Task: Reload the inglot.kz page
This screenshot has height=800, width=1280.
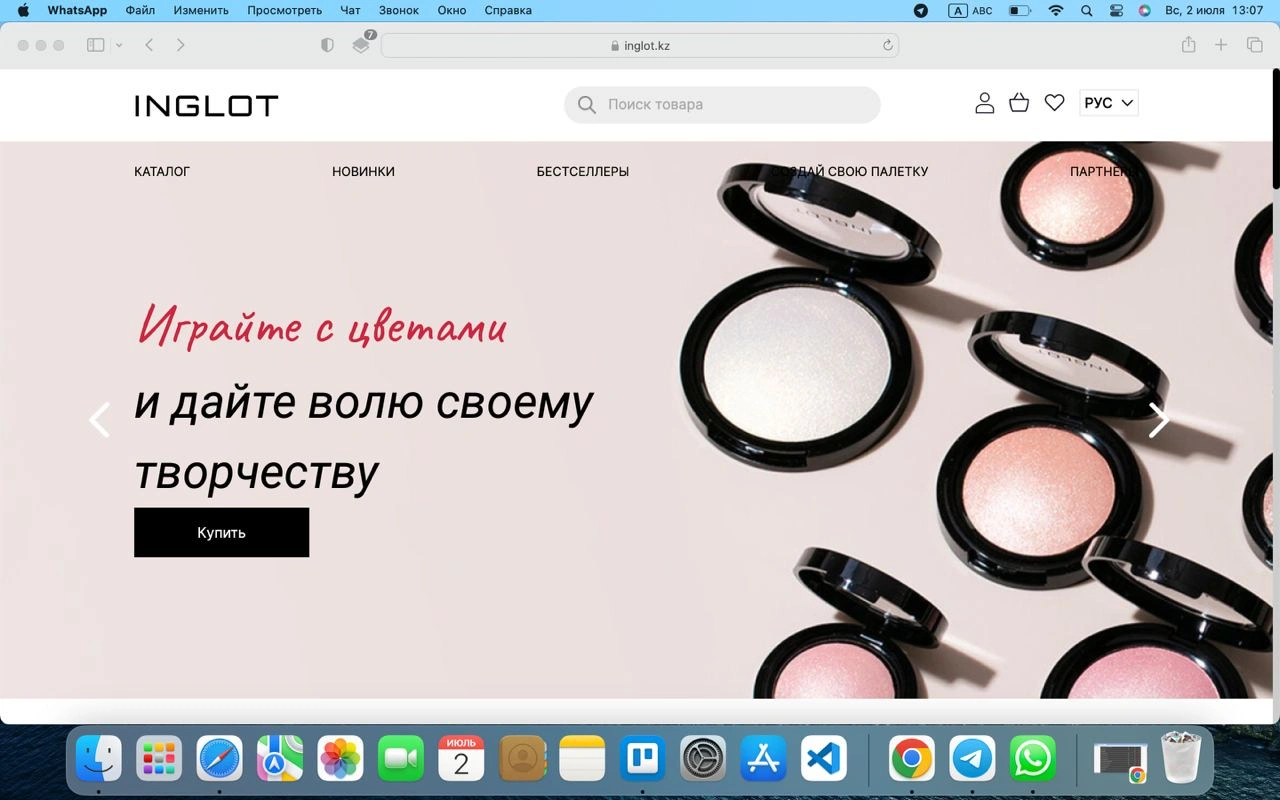Action: (x=887, y=45)
